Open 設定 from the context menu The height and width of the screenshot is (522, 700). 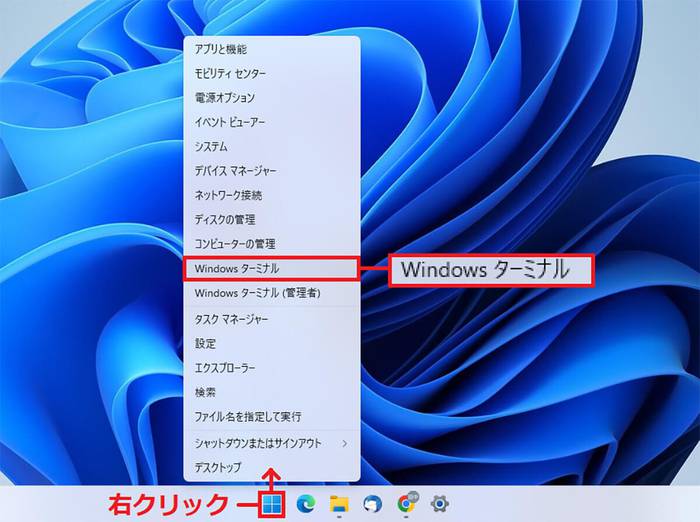pos(272,344)
